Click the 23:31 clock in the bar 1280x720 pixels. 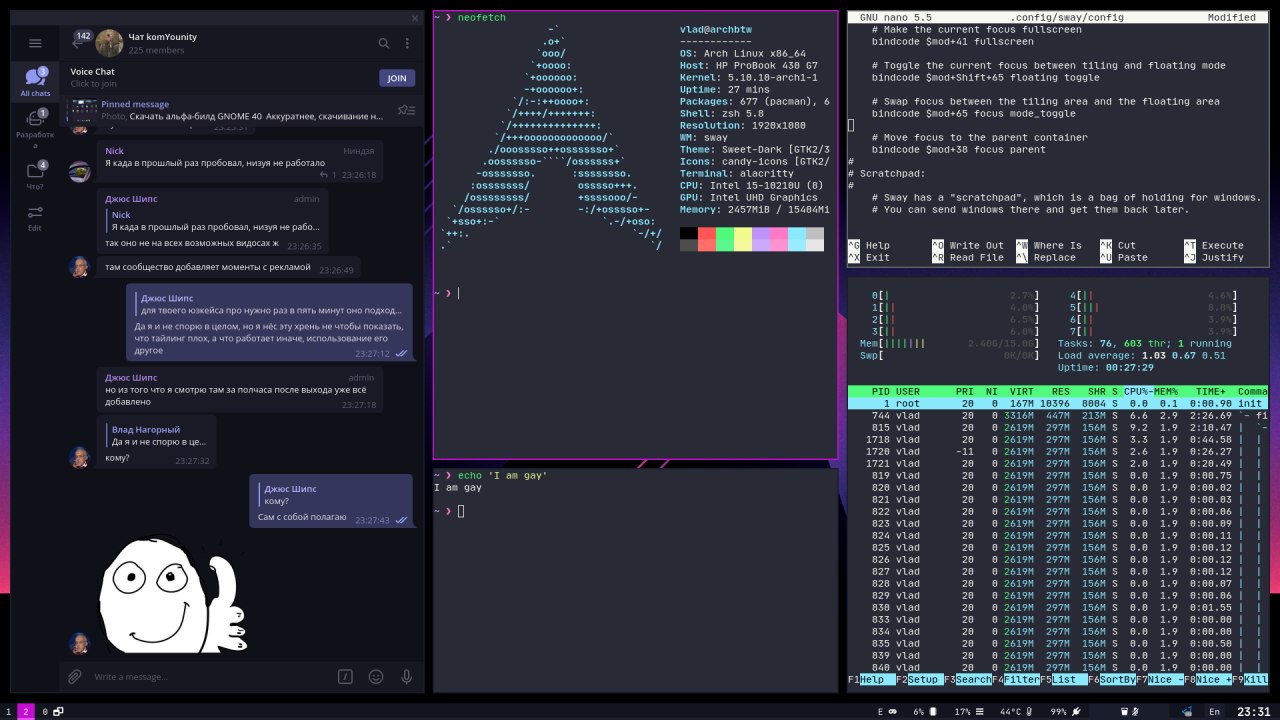coord(1254,712)
